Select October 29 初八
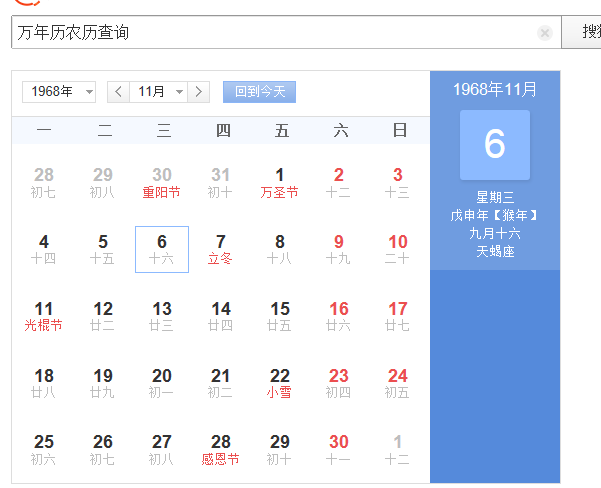This screenshot has width=601, height=488. [103, 183]
